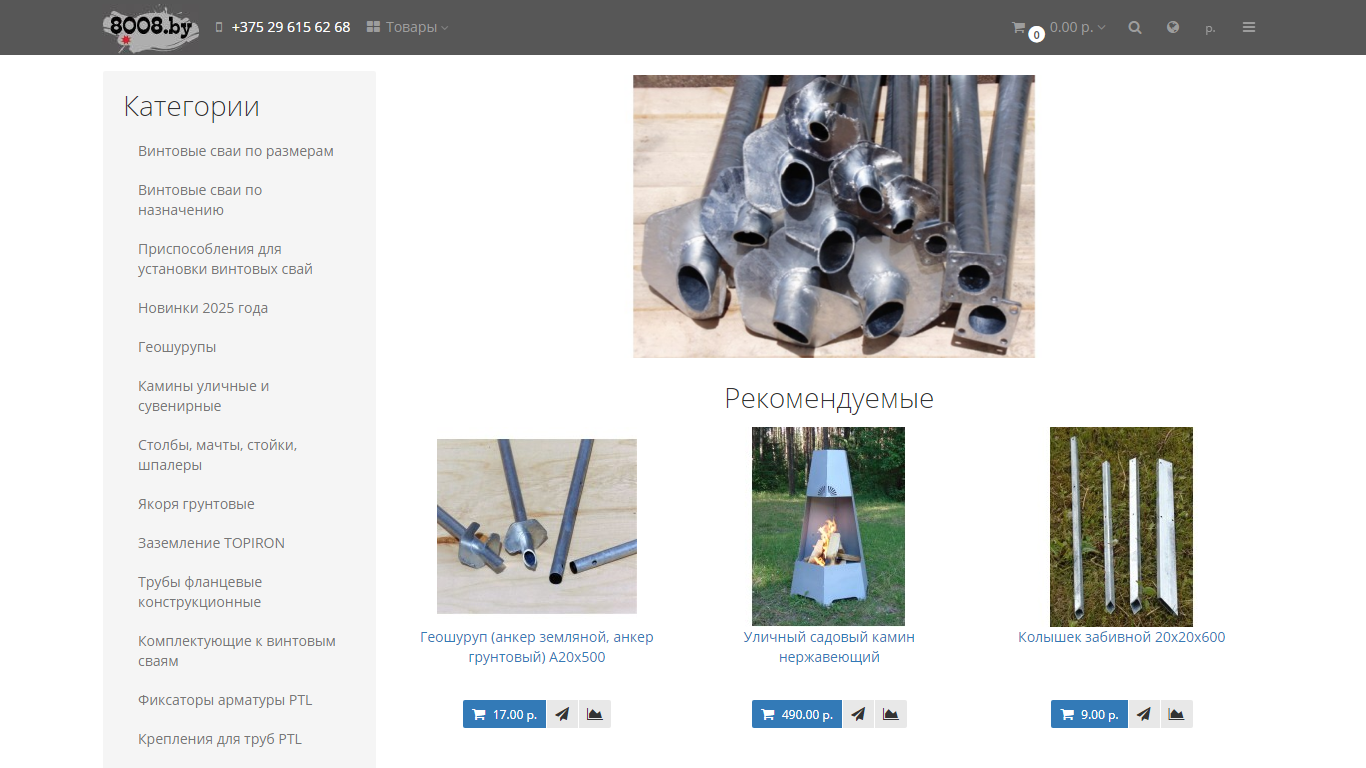Open category Фиксаторы арматуры PTL
The height and width of the screenshot is (768, 1366).
(x=225, y=700)
